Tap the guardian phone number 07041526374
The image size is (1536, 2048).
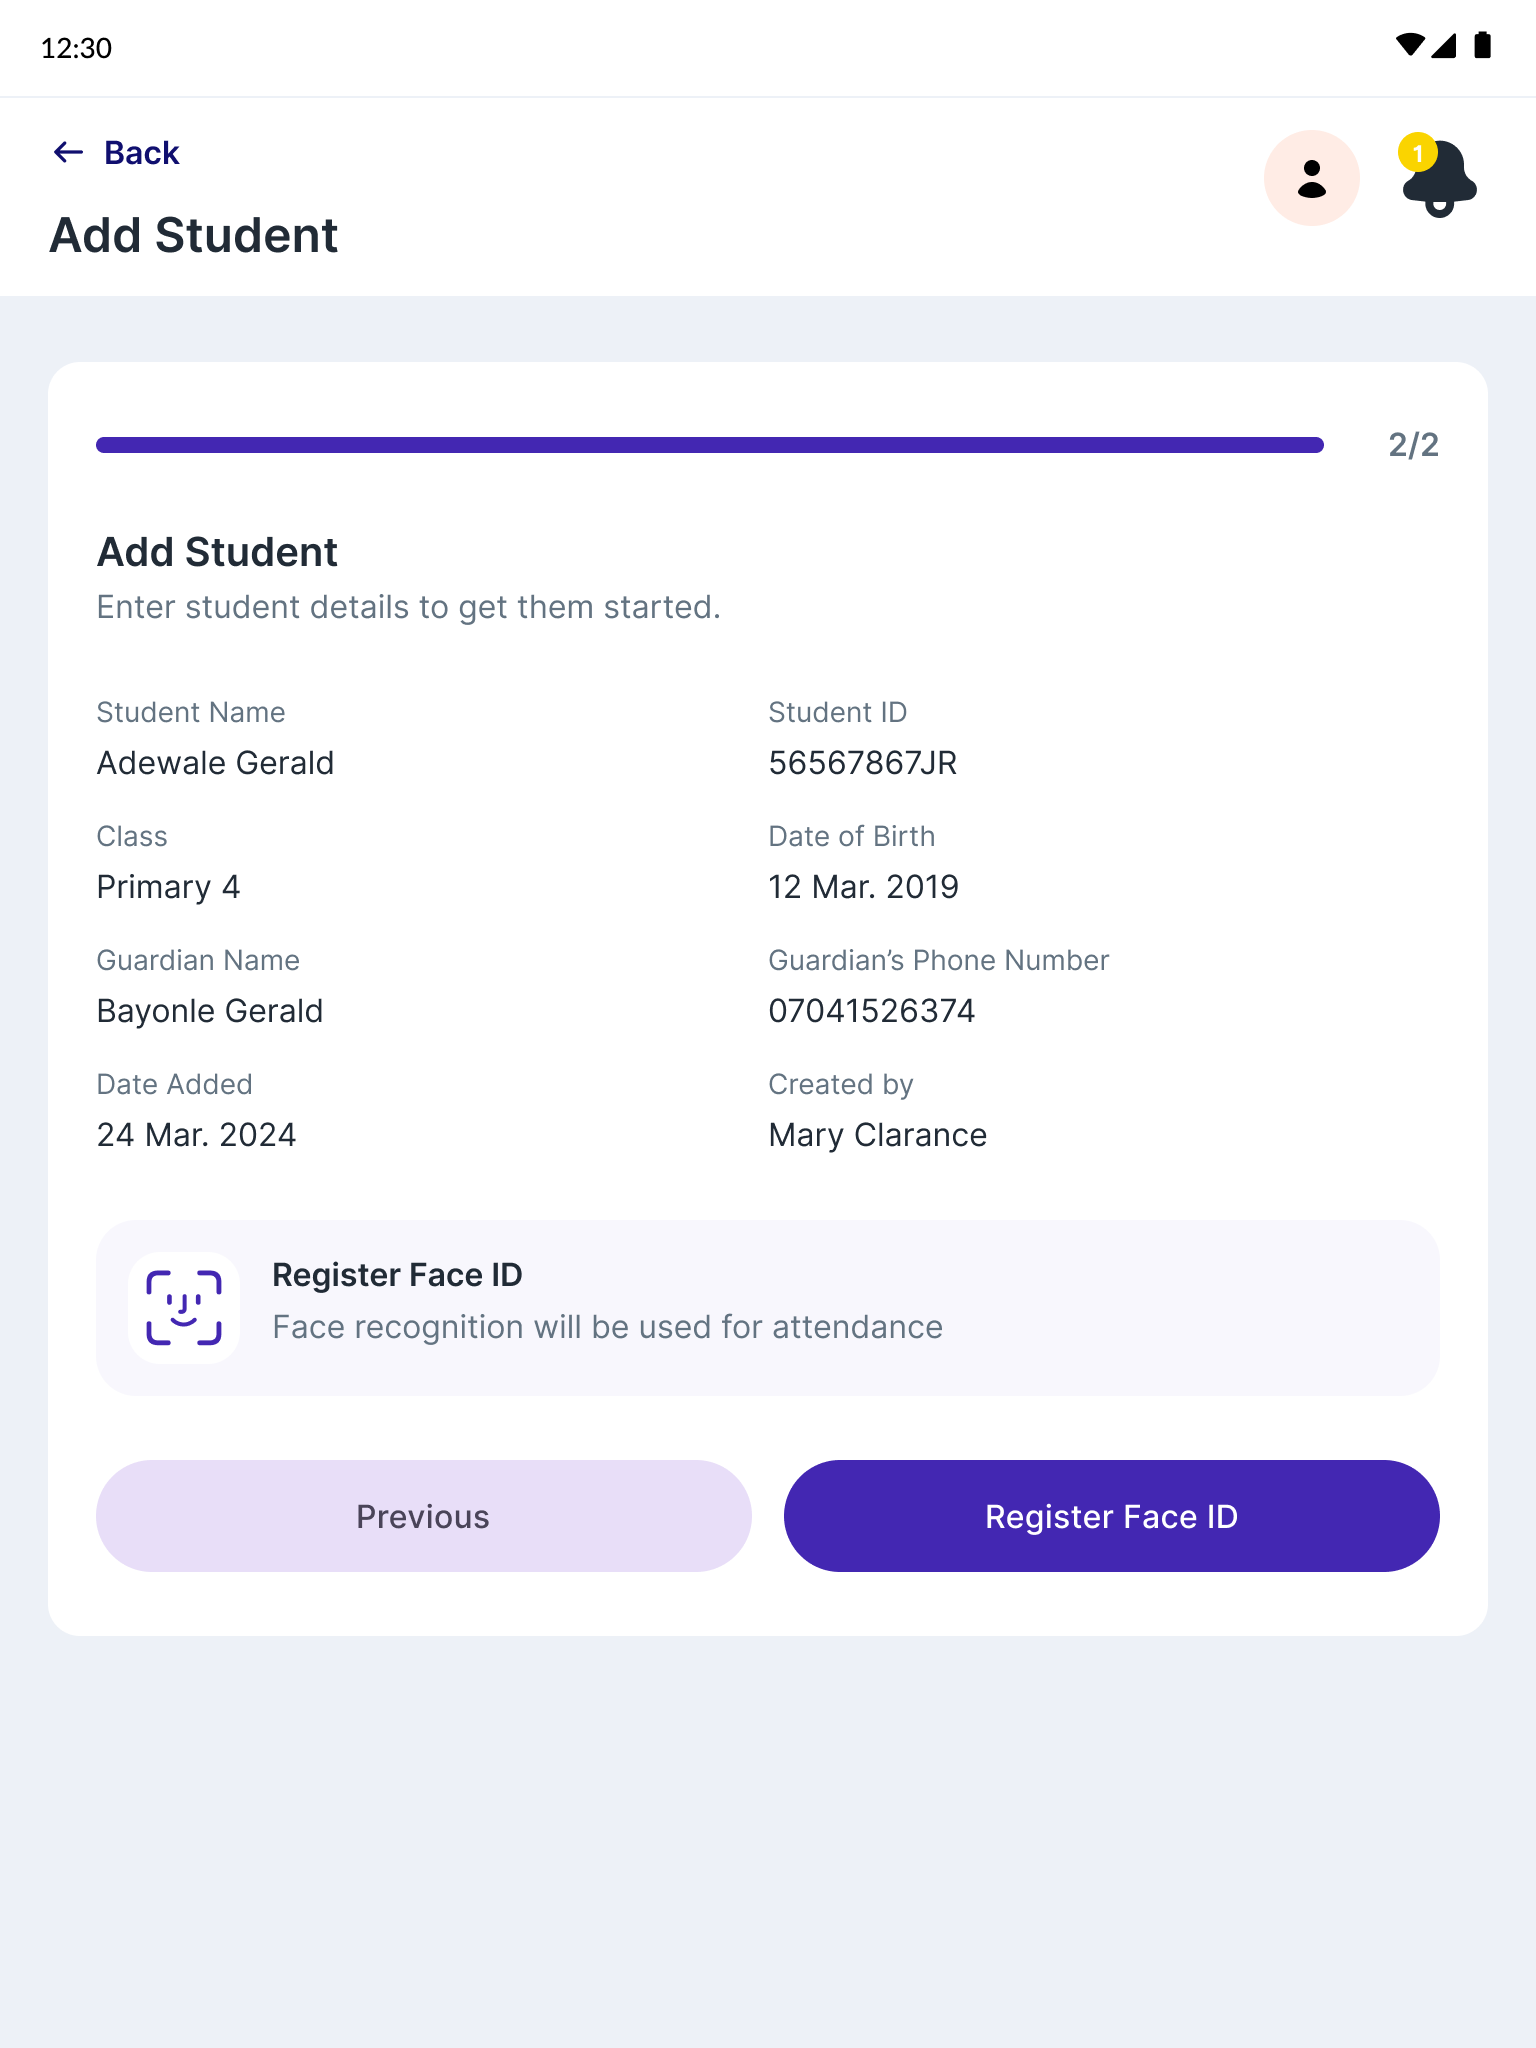tap(871, 1011)
